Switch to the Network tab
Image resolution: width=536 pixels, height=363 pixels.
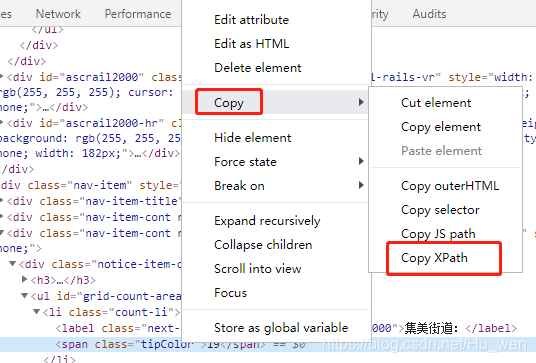click(x=58, y=14)
